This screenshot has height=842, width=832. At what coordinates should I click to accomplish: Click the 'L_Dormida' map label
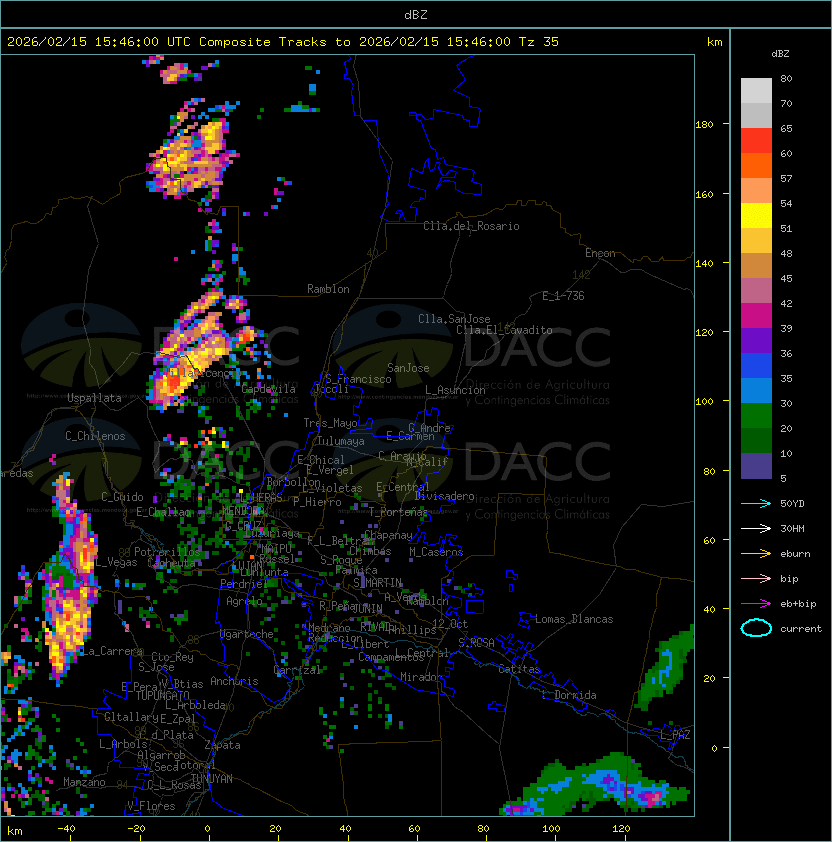click(x=569, y=695)
